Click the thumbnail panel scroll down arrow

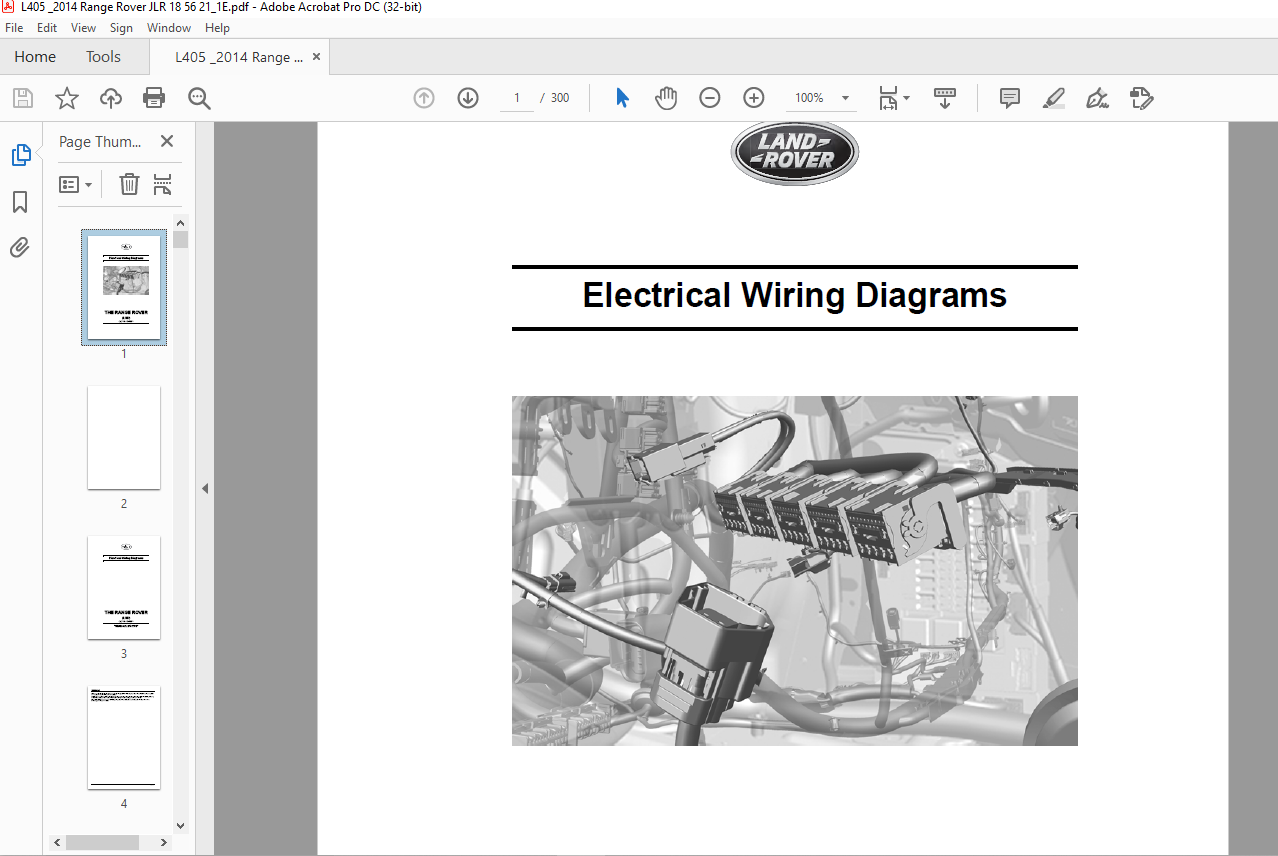tap(180, 826)
